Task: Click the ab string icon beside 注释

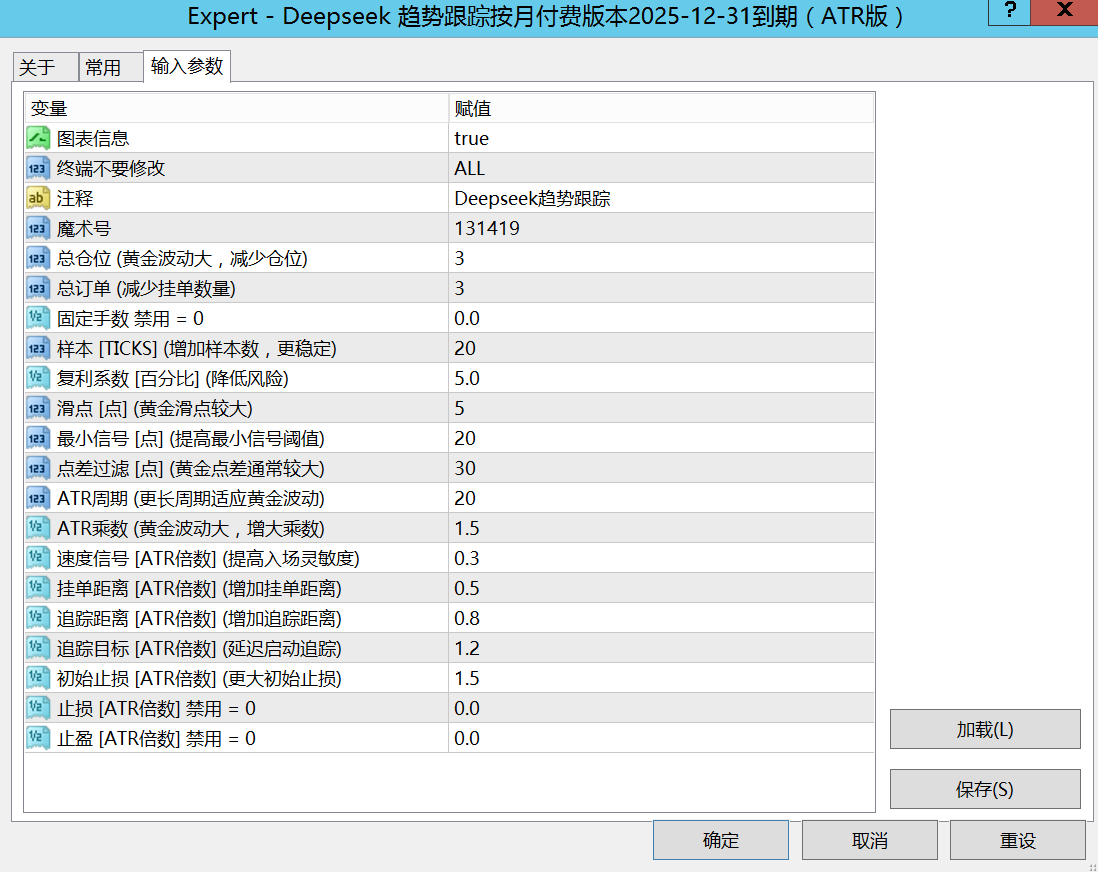Action: tap(38, 198)
